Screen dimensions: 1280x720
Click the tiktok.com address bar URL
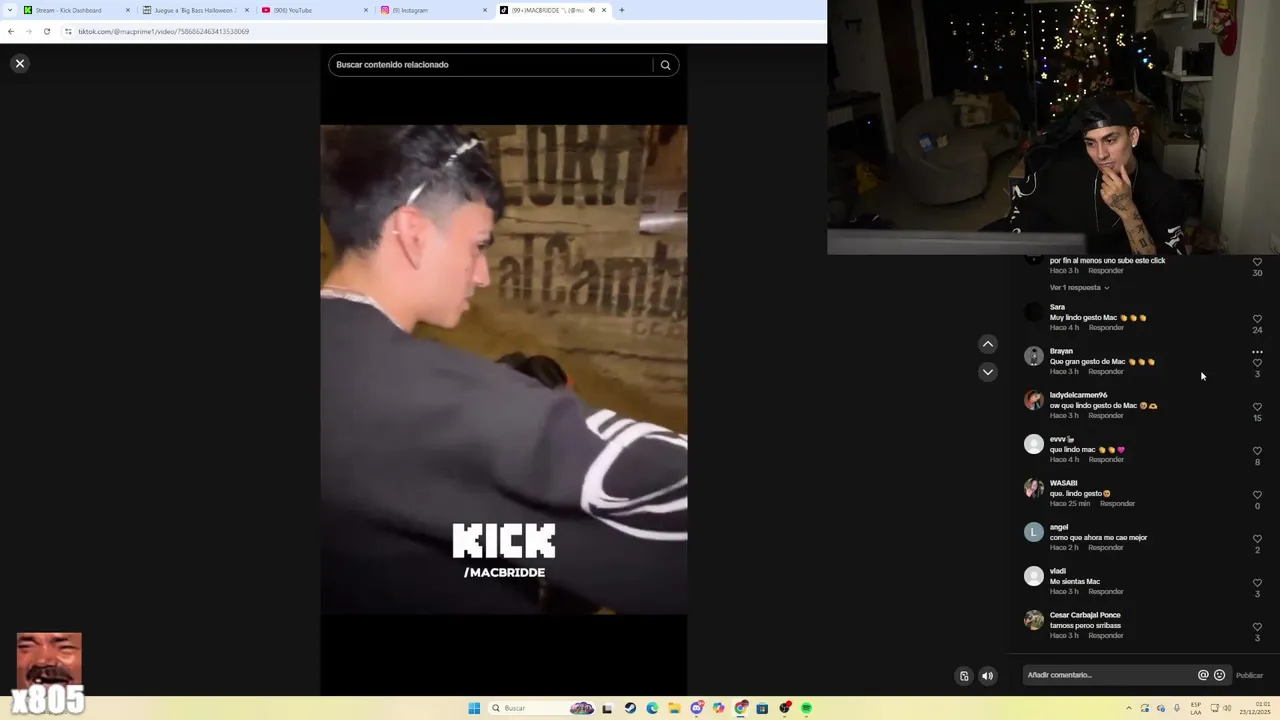click(x=164, y=31)
